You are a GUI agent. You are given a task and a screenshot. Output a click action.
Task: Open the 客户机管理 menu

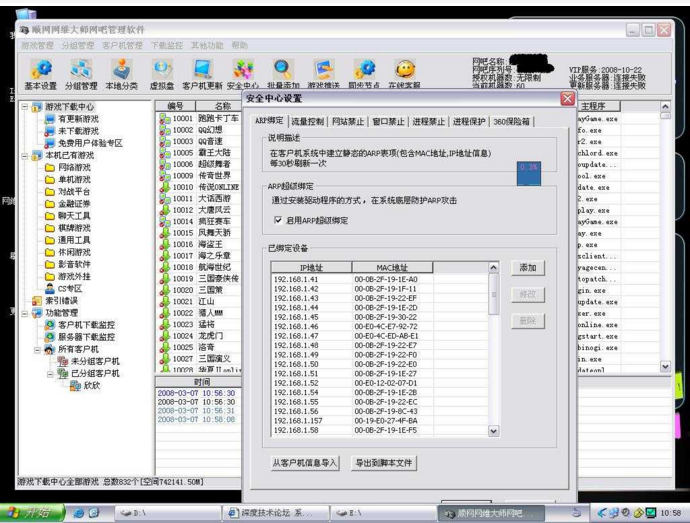tap(122, 45)
